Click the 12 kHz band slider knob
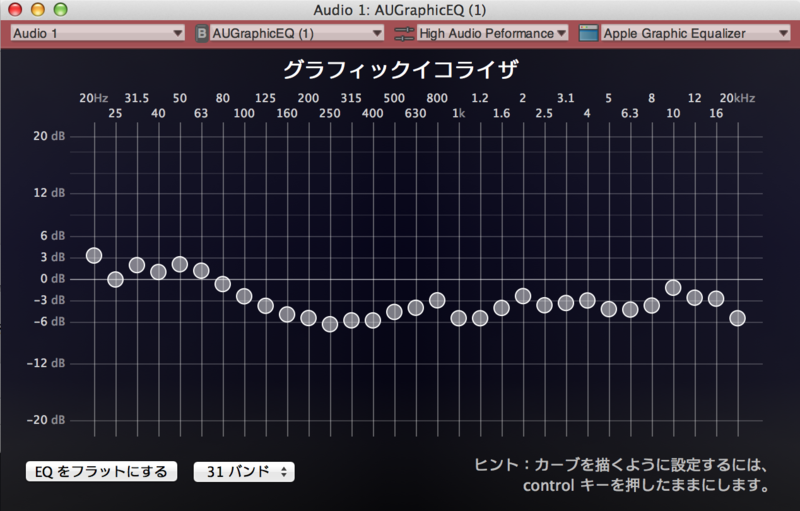 tap(694, 298)
